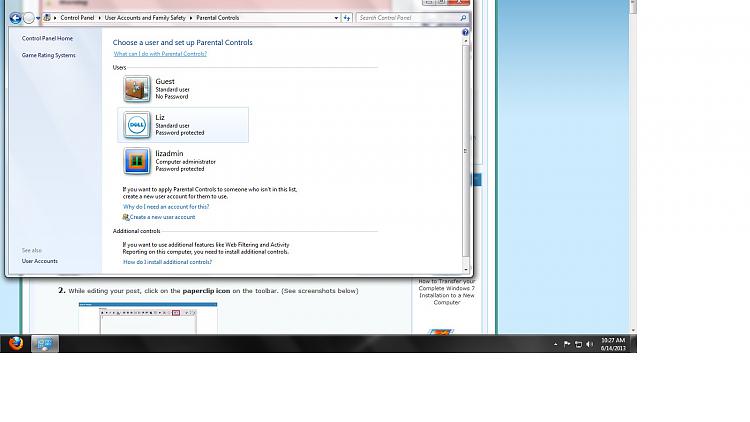
Task: Click the forum post screenshot thumbnail in the browser
Action: [148, 318]
